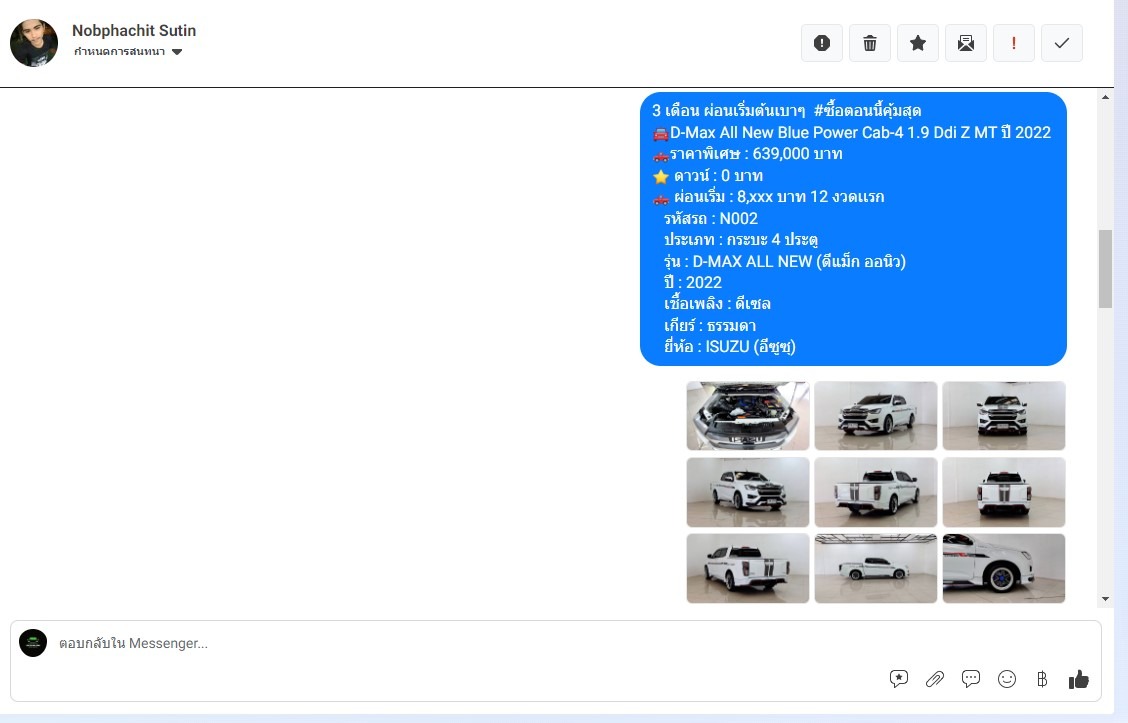Open the front-right angle truck photo

point(747,492)
